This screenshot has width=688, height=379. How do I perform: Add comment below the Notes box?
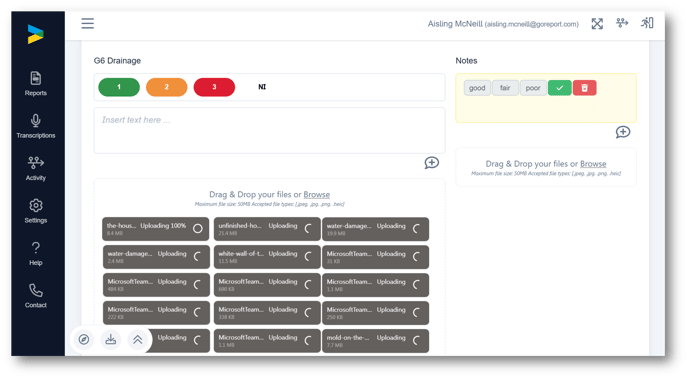click(x=623, y=132)
